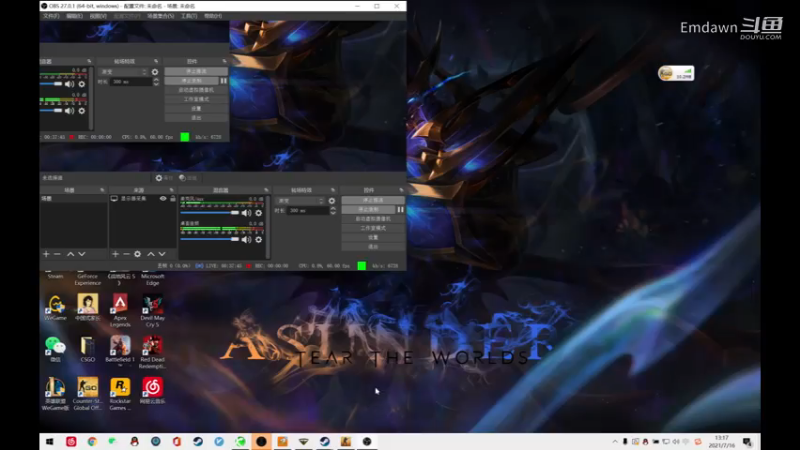The width and height of the screenshot is (800, 450).
Task: Open Counter-Strike Global Offensive desktop shortcut
Action: coord(88,394)
